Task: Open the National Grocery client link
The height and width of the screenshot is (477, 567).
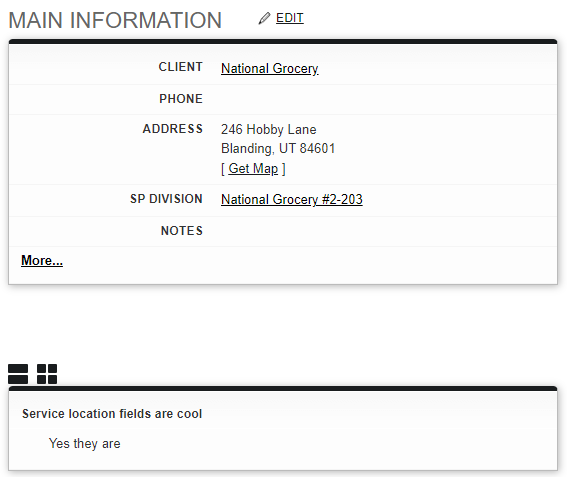Action: click(270, 68)
